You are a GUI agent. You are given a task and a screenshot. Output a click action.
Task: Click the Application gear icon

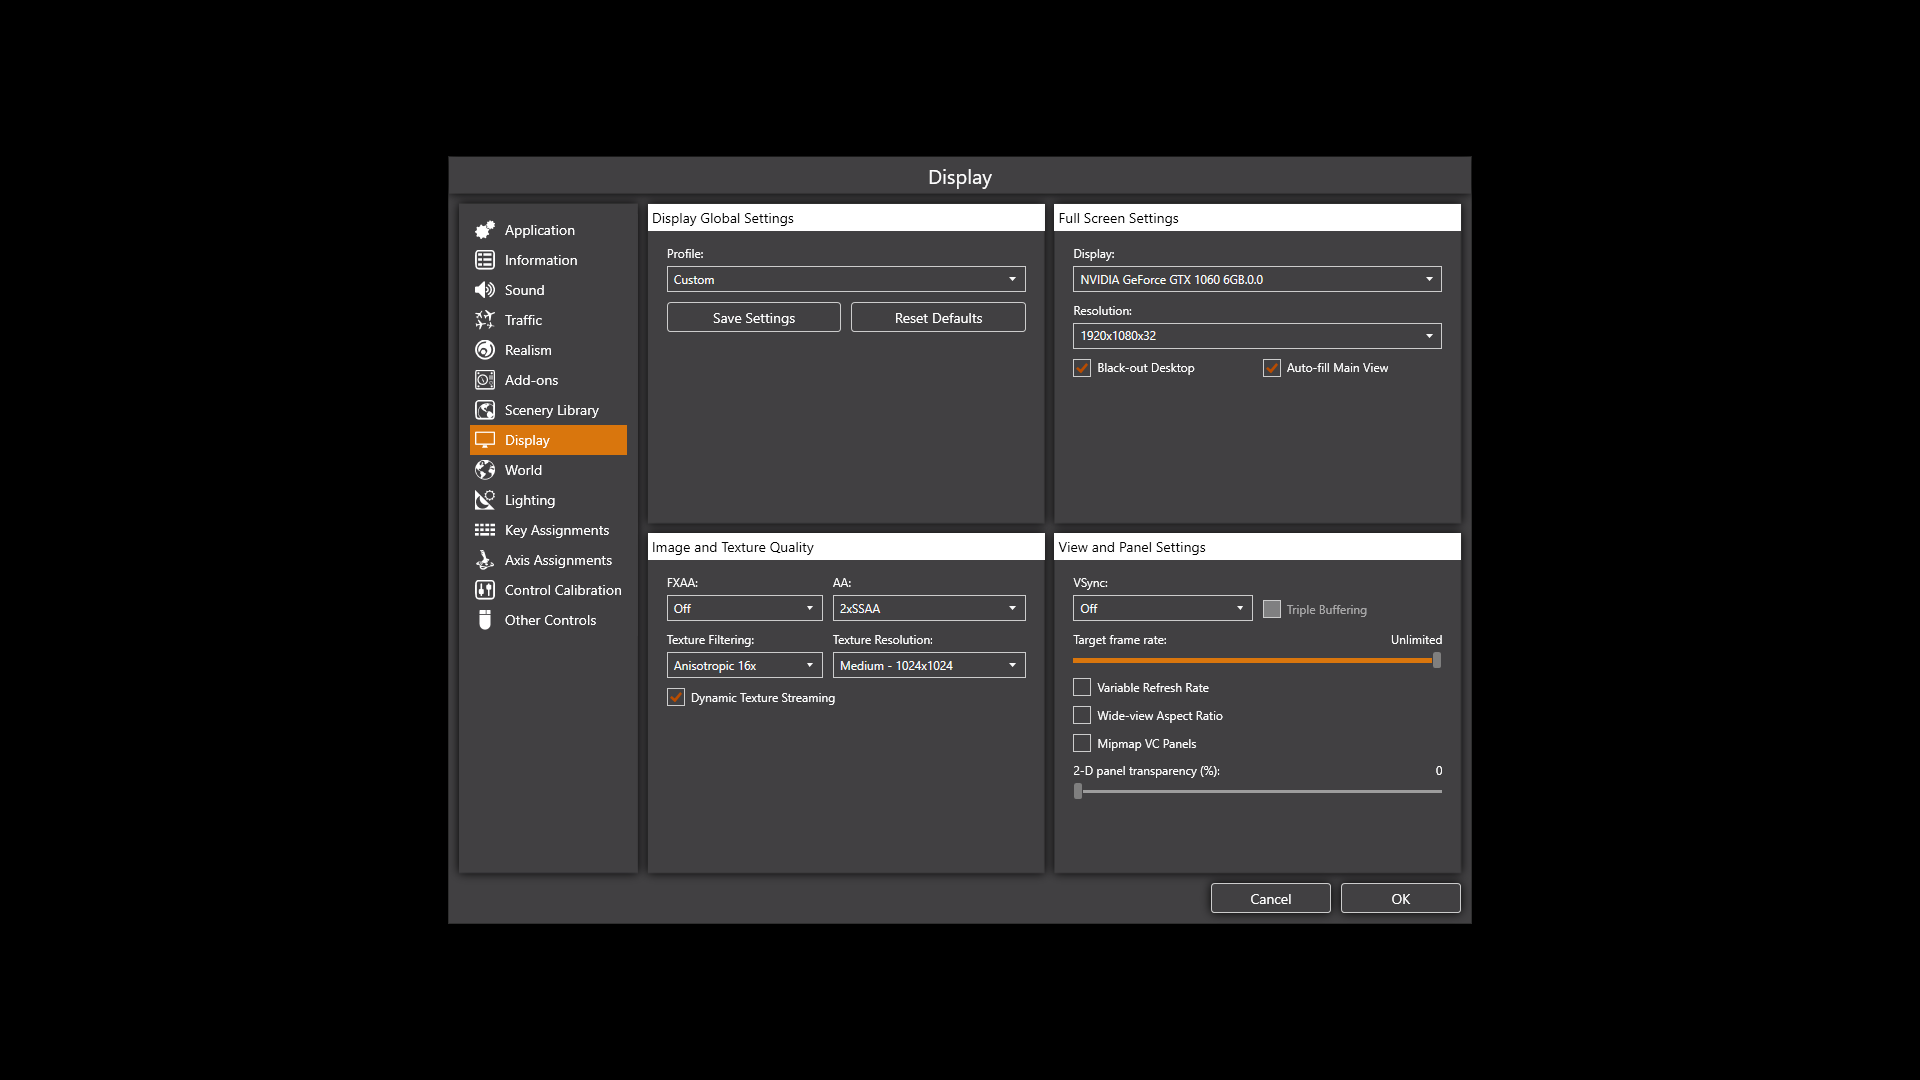[x=485, y=230]
